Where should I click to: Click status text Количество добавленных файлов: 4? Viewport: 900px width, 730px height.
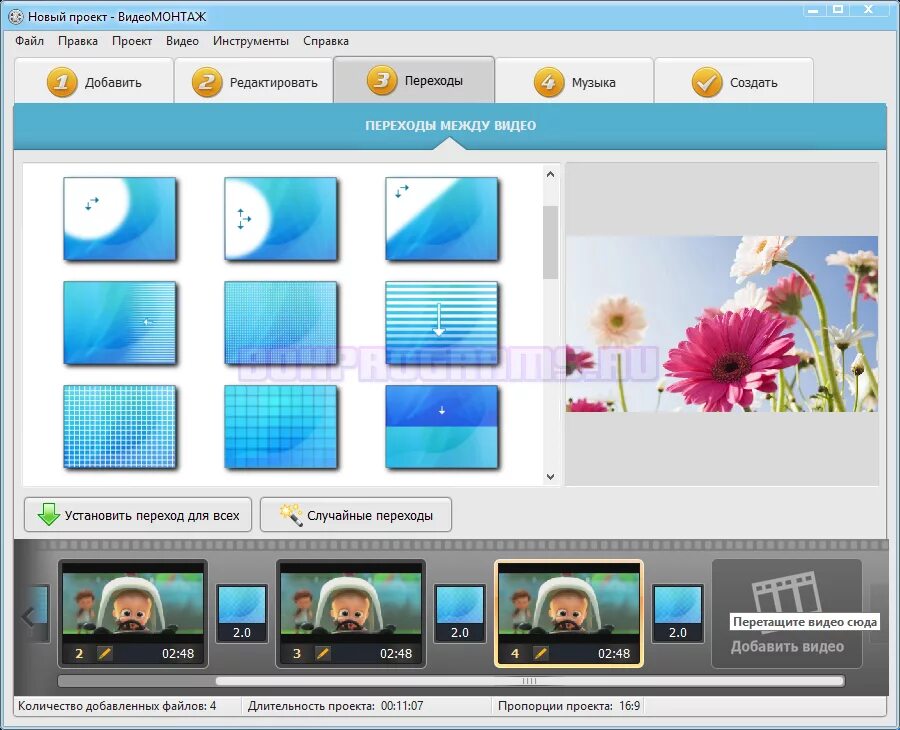[117, 706]
